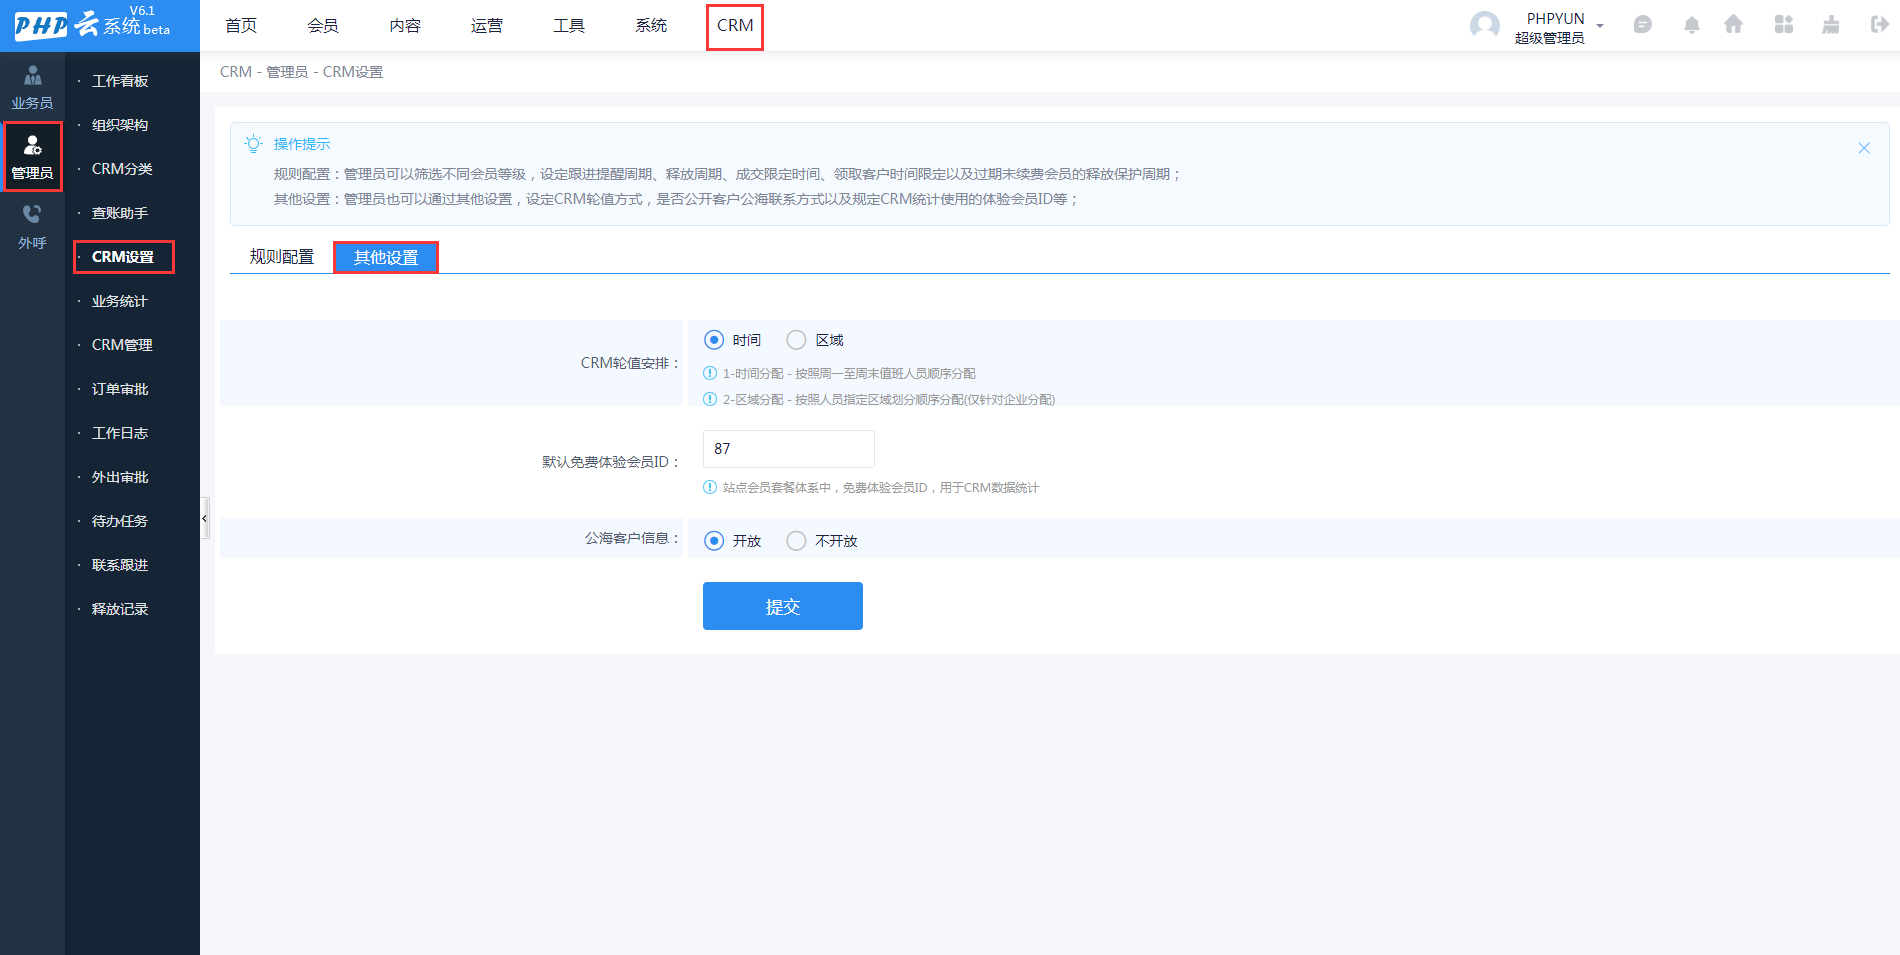Viewport: 1900px width, 955px height.
Task: Click the 2-区域分配 hint text
Action: tap(889, 400)
